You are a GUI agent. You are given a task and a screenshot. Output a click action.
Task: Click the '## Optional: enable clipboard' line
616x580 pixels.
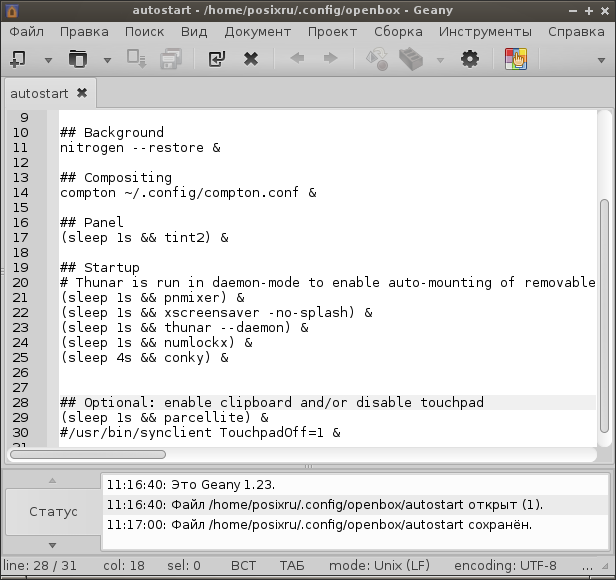[x=272, y=403]
